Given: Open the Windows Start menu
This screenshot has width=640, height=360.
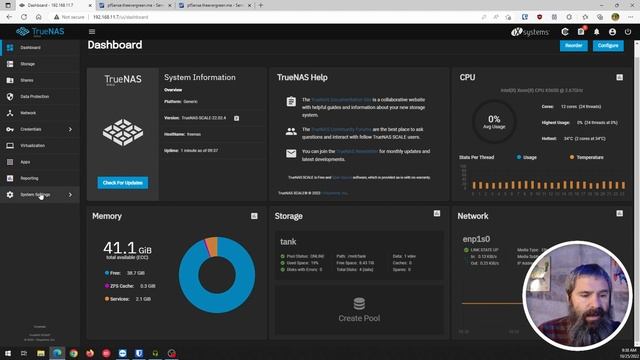Looking at the screenshot, I should (x=8, y=353).
